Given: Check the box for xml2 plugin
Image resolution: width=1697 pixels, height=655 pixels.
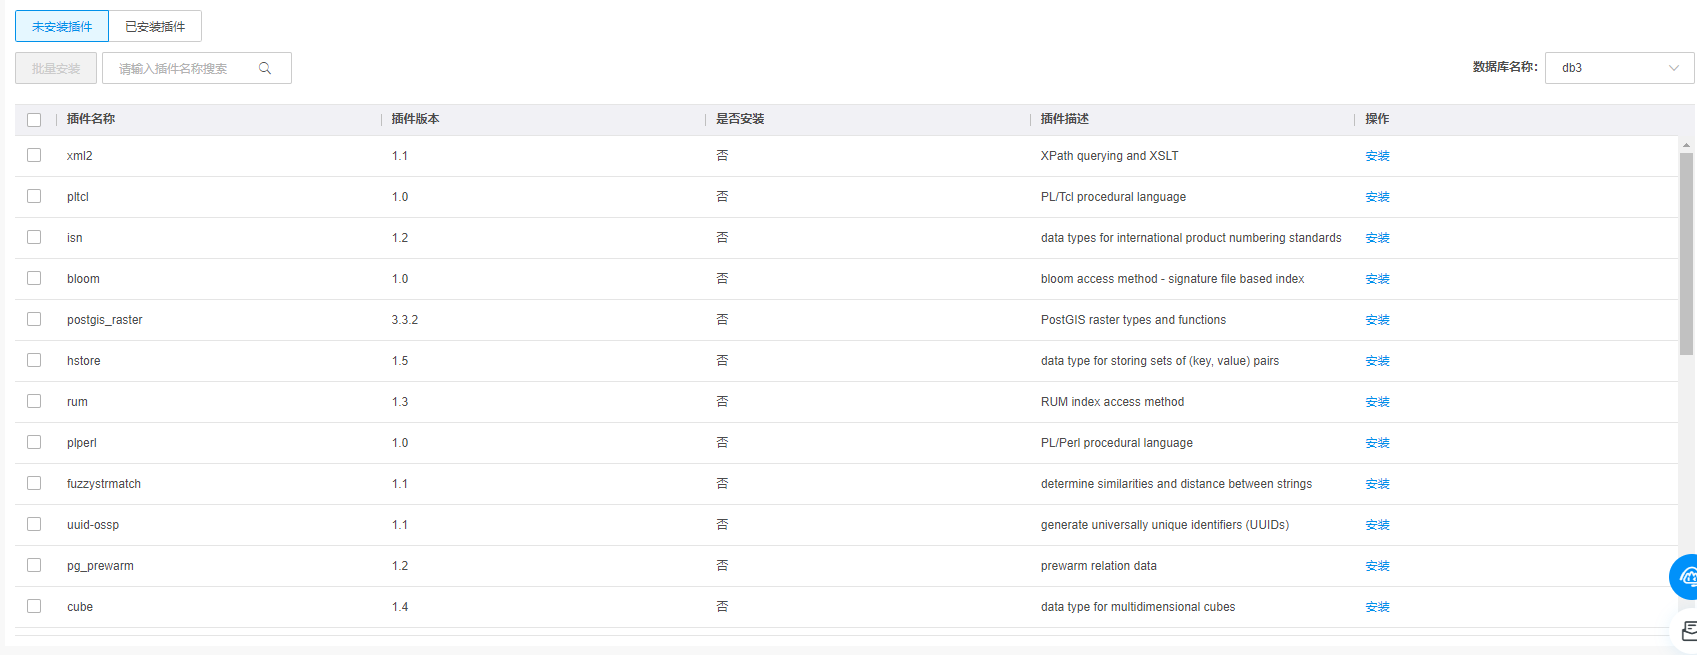Looking at the screenshot, I should 34,156.
